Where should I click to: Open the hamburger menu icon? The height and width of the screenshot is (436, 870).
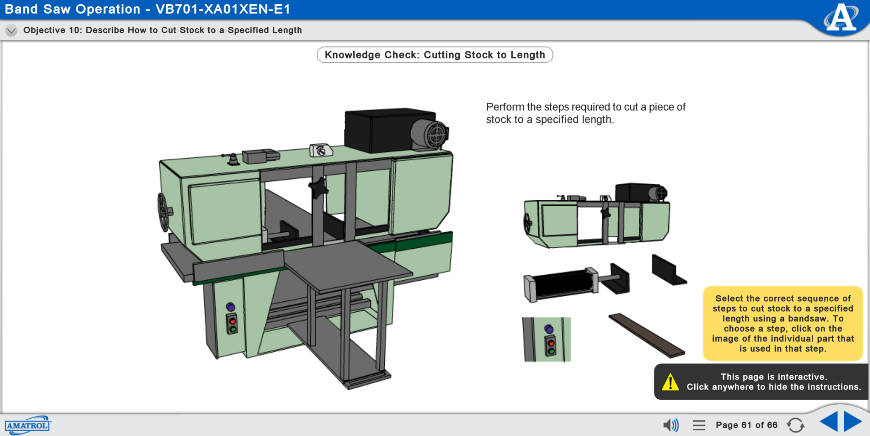pos(699,425)
